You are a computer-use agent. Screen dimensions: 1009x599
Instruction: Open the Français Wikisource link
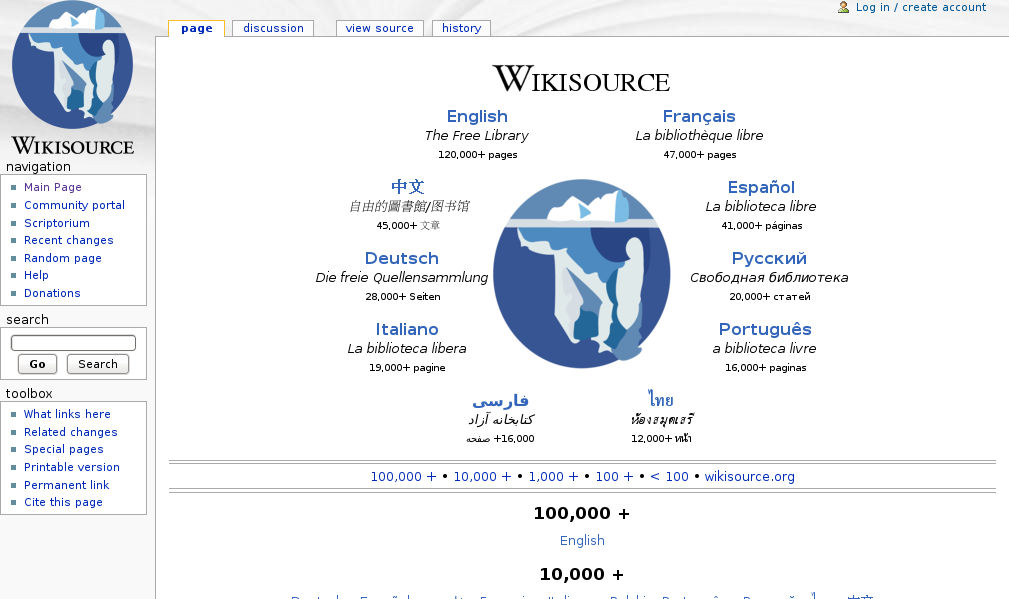tap(699, 116)
